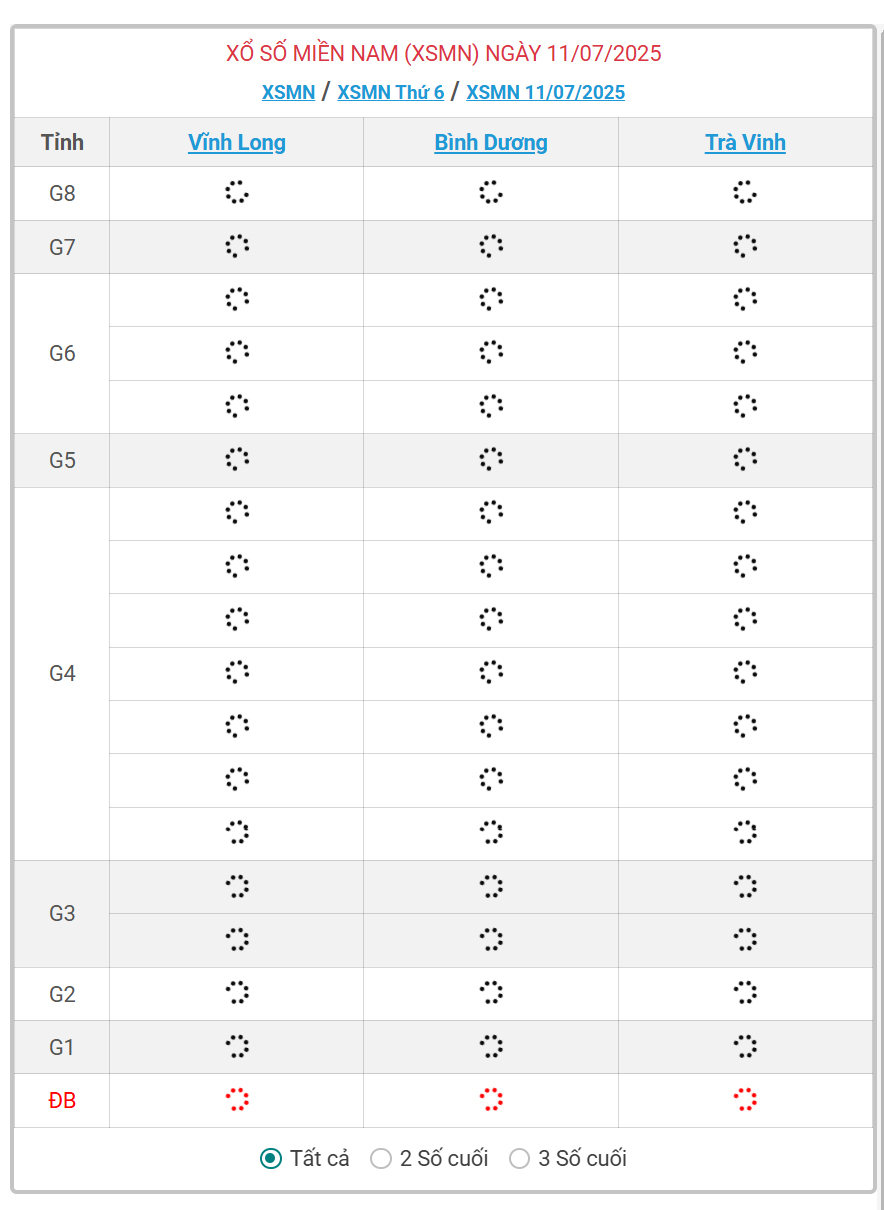Screen dimensions: 884x1210
Task: Open the Vĩnh Long province header link
Action: click(x=237, y=142)
